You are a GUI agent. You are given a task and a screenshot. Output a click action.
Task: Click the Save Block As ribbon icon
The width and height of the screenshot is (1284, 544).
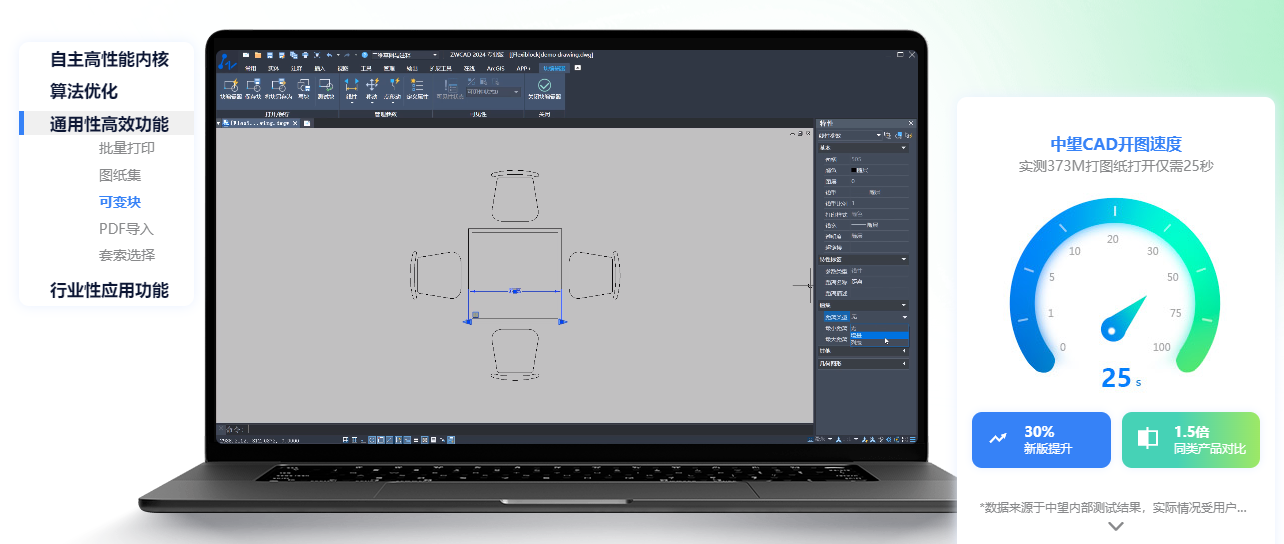pos(279,89)
